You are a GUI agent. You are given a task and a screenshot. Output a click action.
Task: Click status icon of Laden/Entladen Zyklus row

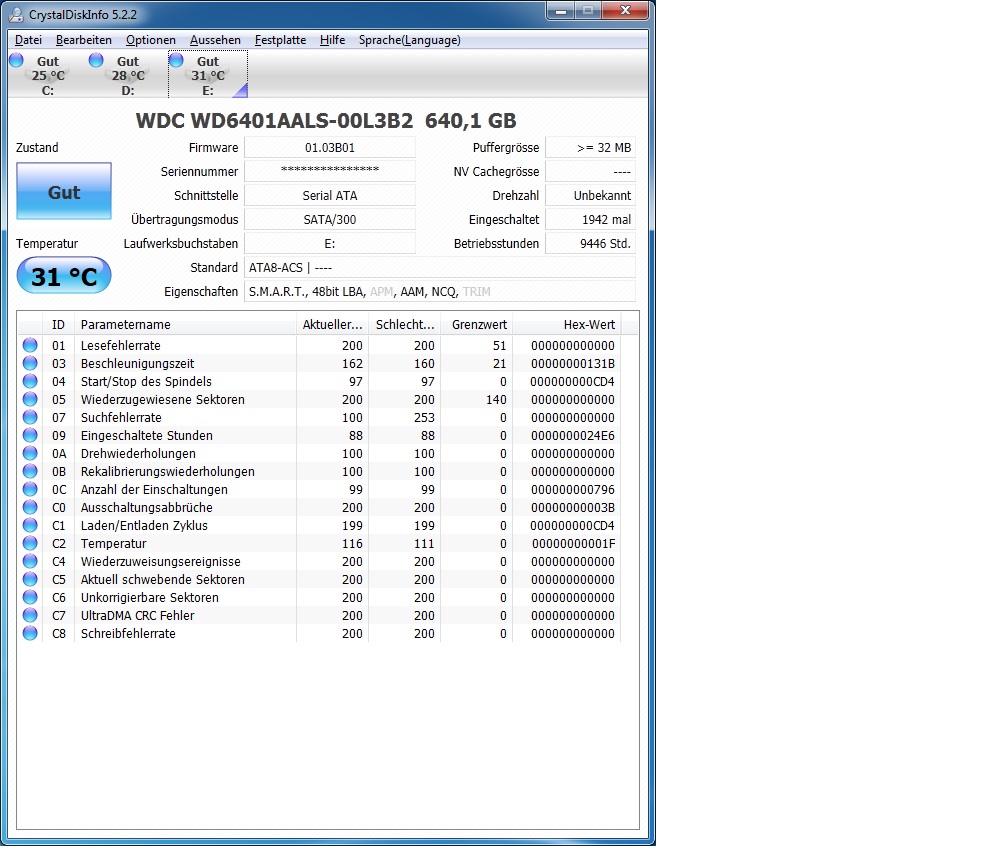click(x=30, y=525)
